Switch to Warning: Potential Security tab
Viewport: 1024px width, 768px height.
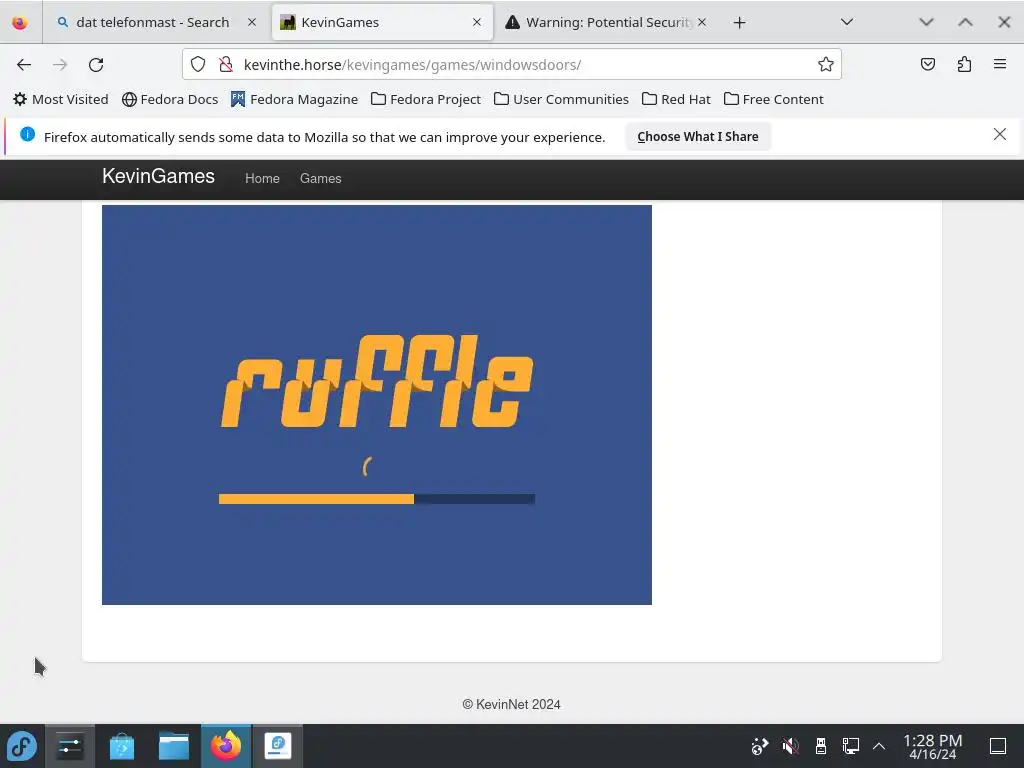point(607,22)
